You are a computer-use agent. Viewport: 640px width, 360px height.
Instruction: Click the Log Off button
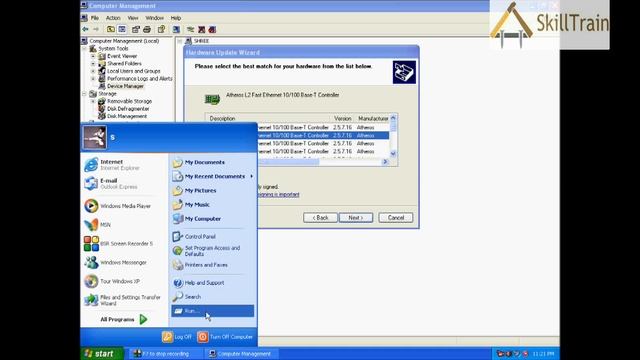[177, 337]
